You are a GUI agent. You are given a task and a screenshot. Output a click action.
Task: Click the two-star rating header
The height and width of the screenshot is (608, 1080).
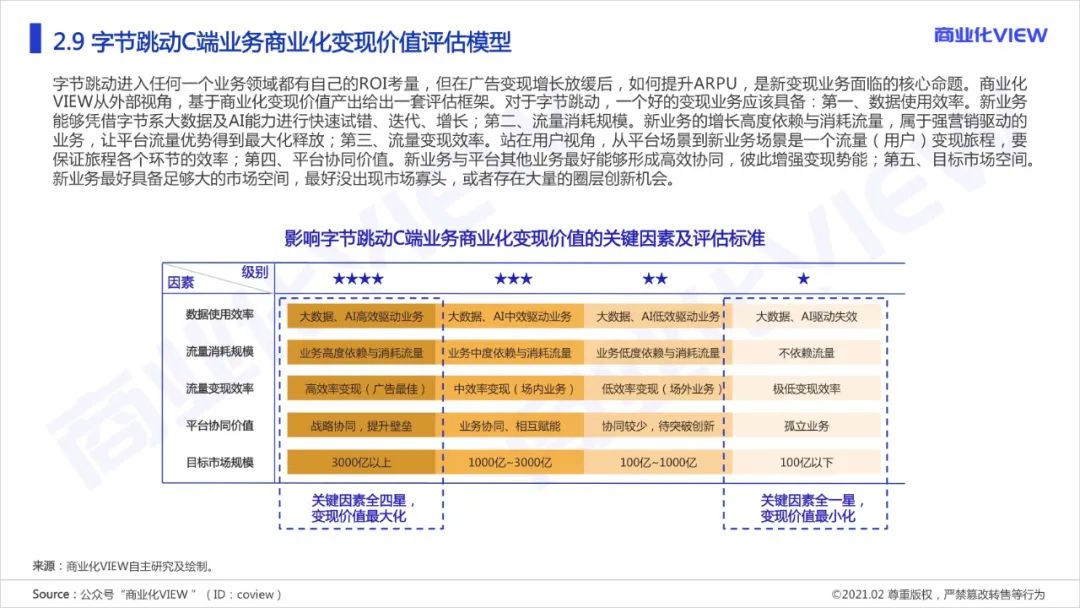pos(655,279)
